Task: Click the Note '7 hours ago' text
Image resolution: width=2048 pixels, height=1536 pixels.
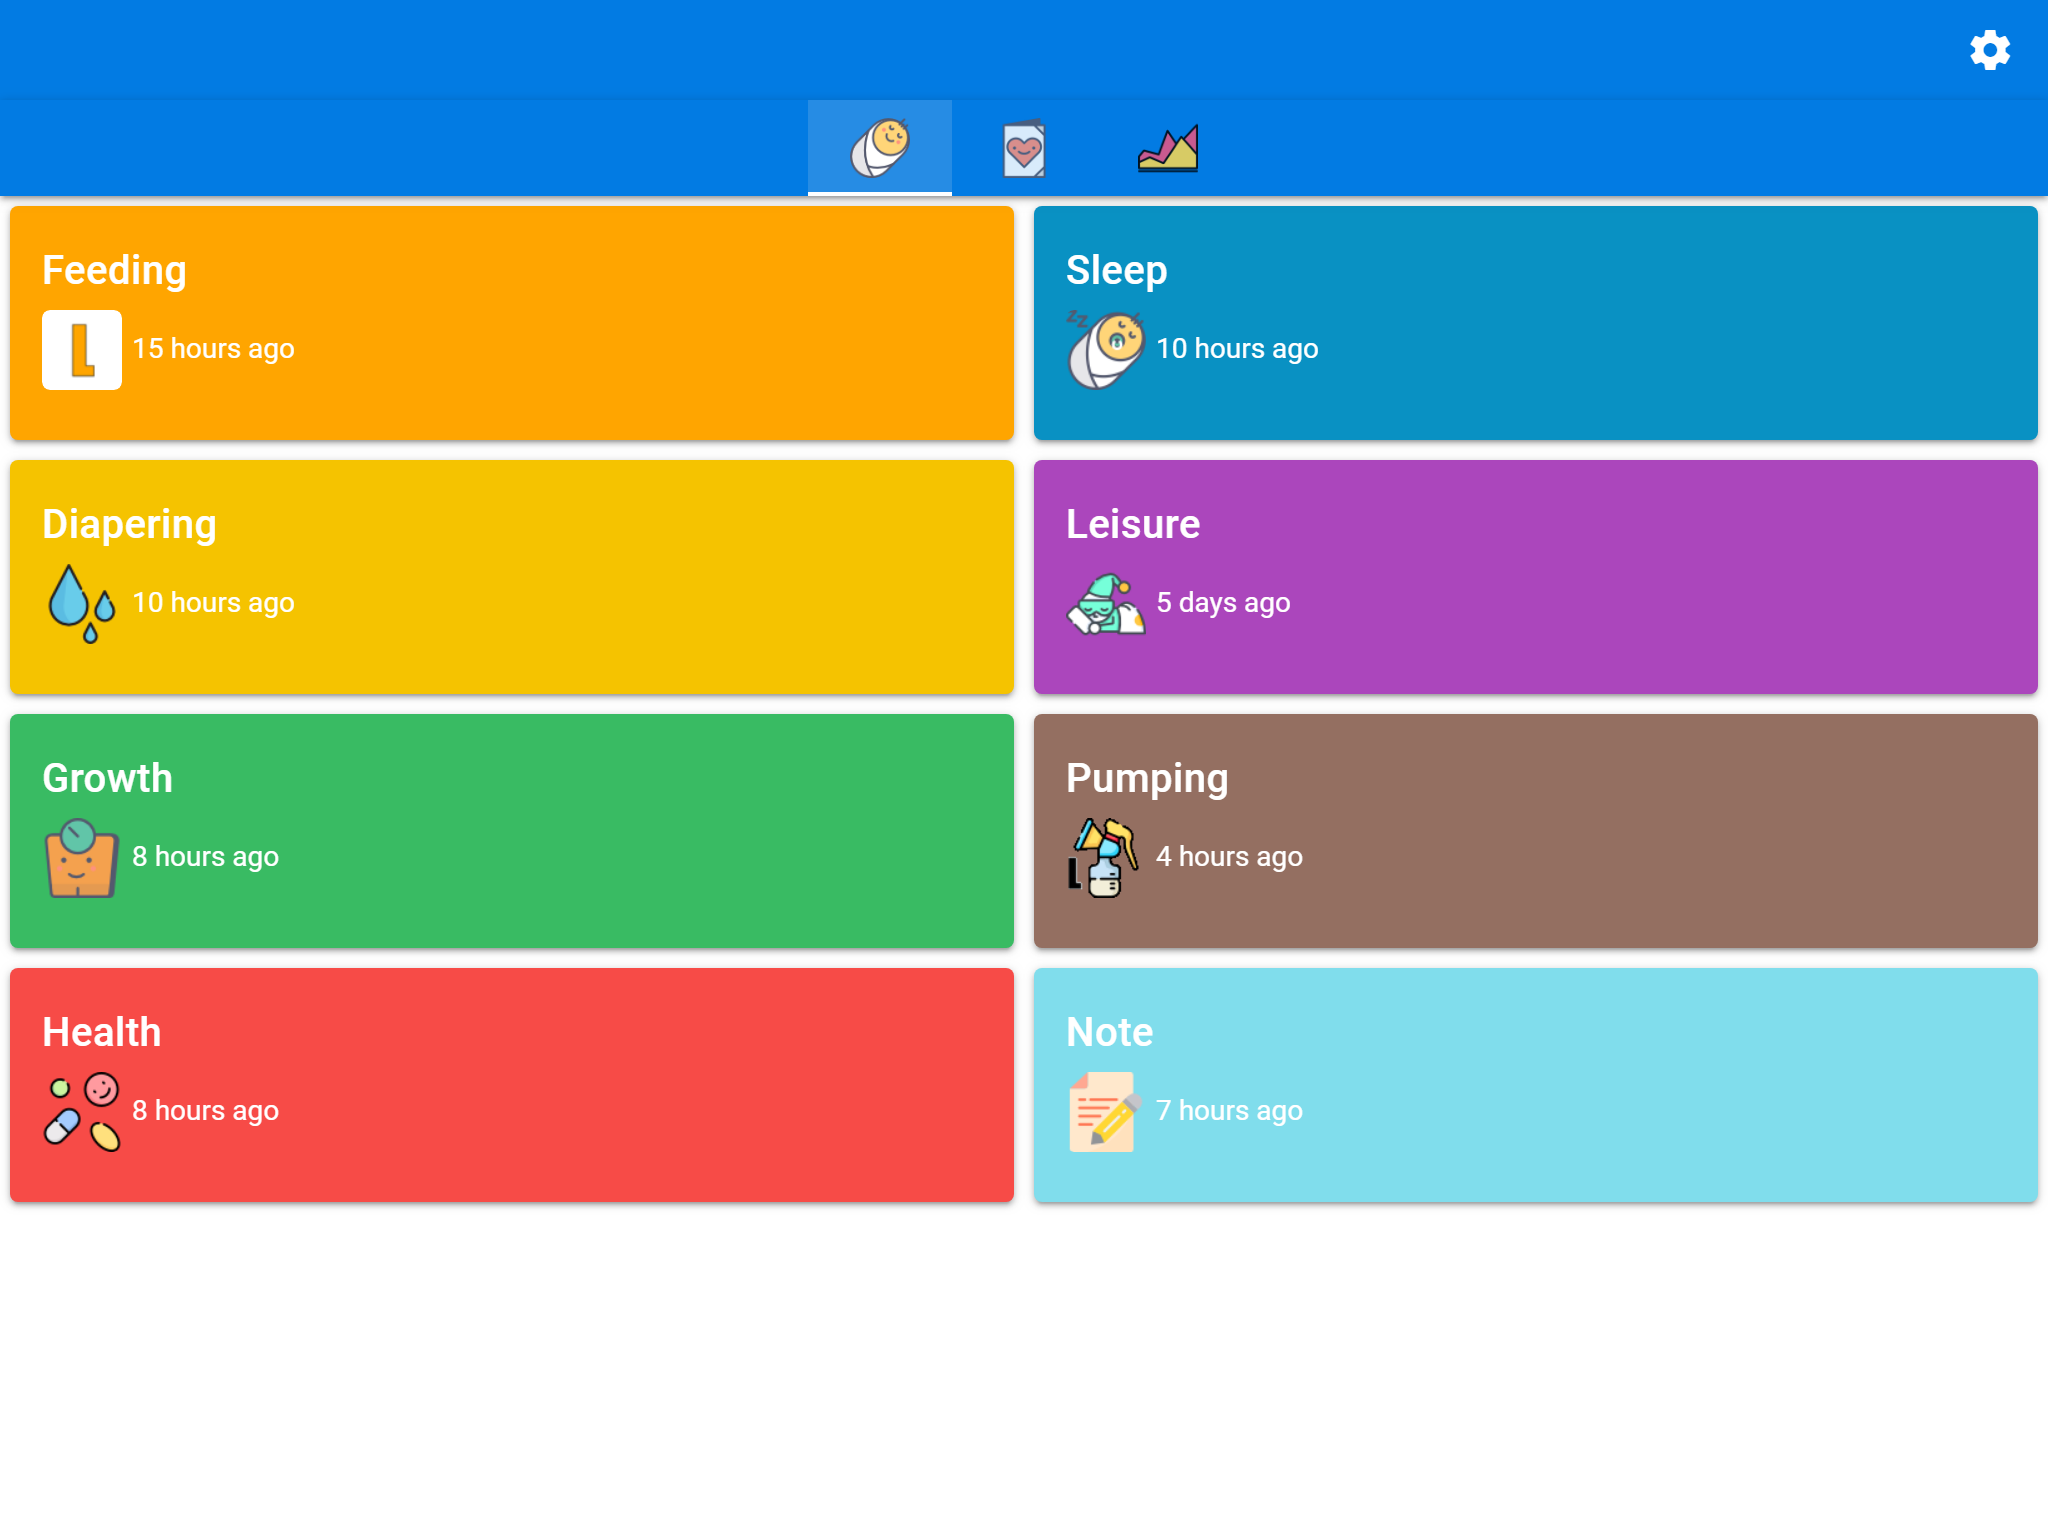Action: [1229, 1111]
